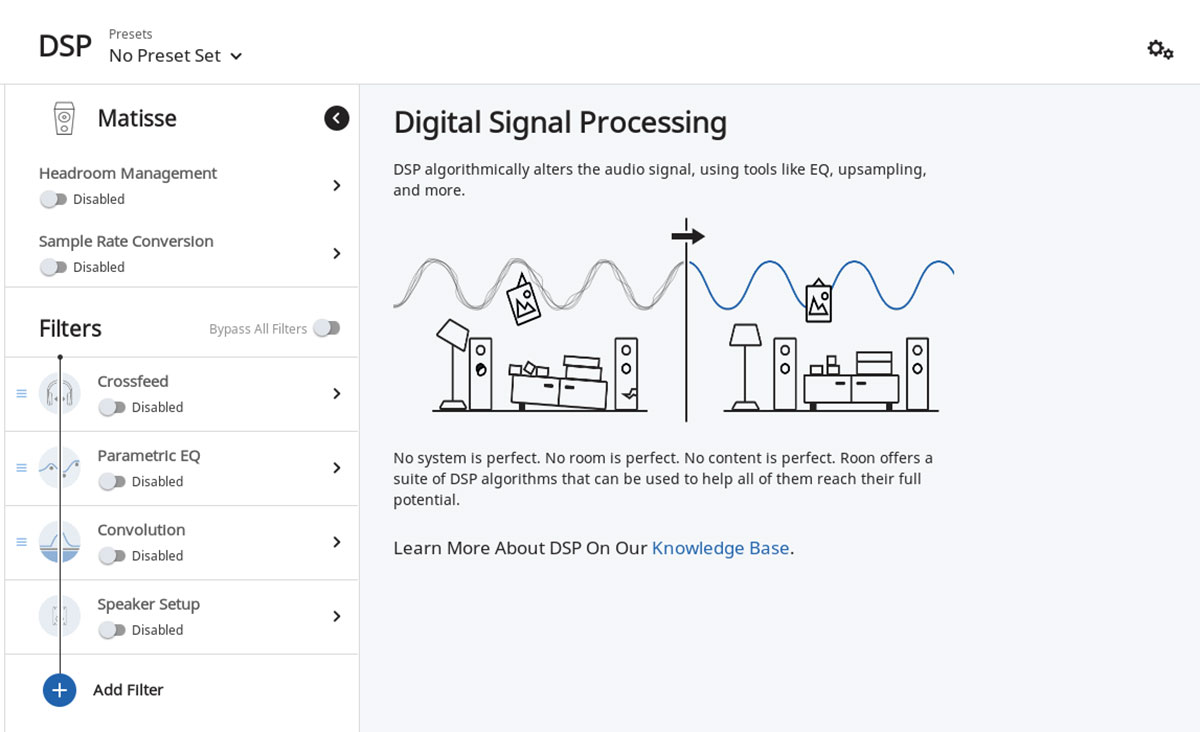
Task: Click the Speaker Setup icon
Action: [x=60, y=616]
